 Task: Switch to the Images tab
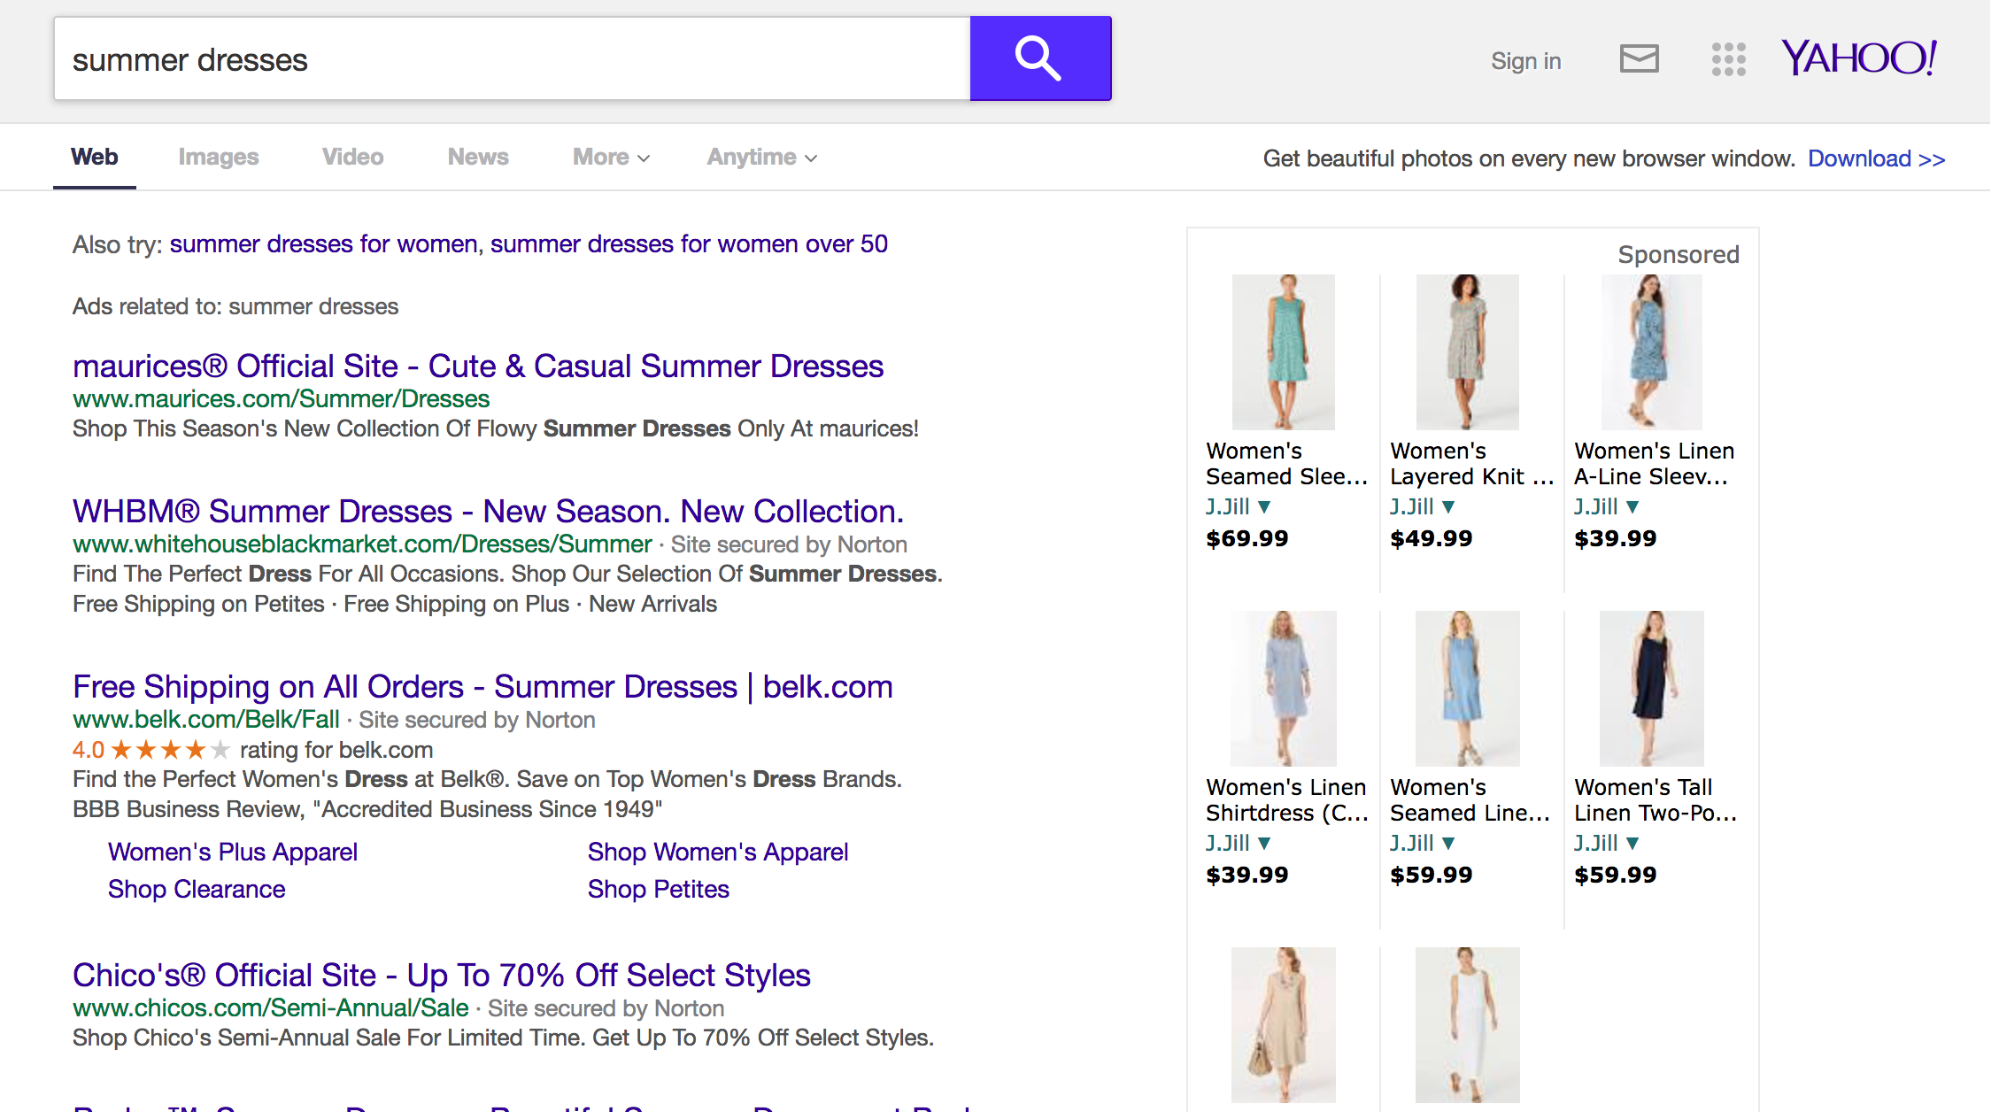coord(218,157)
